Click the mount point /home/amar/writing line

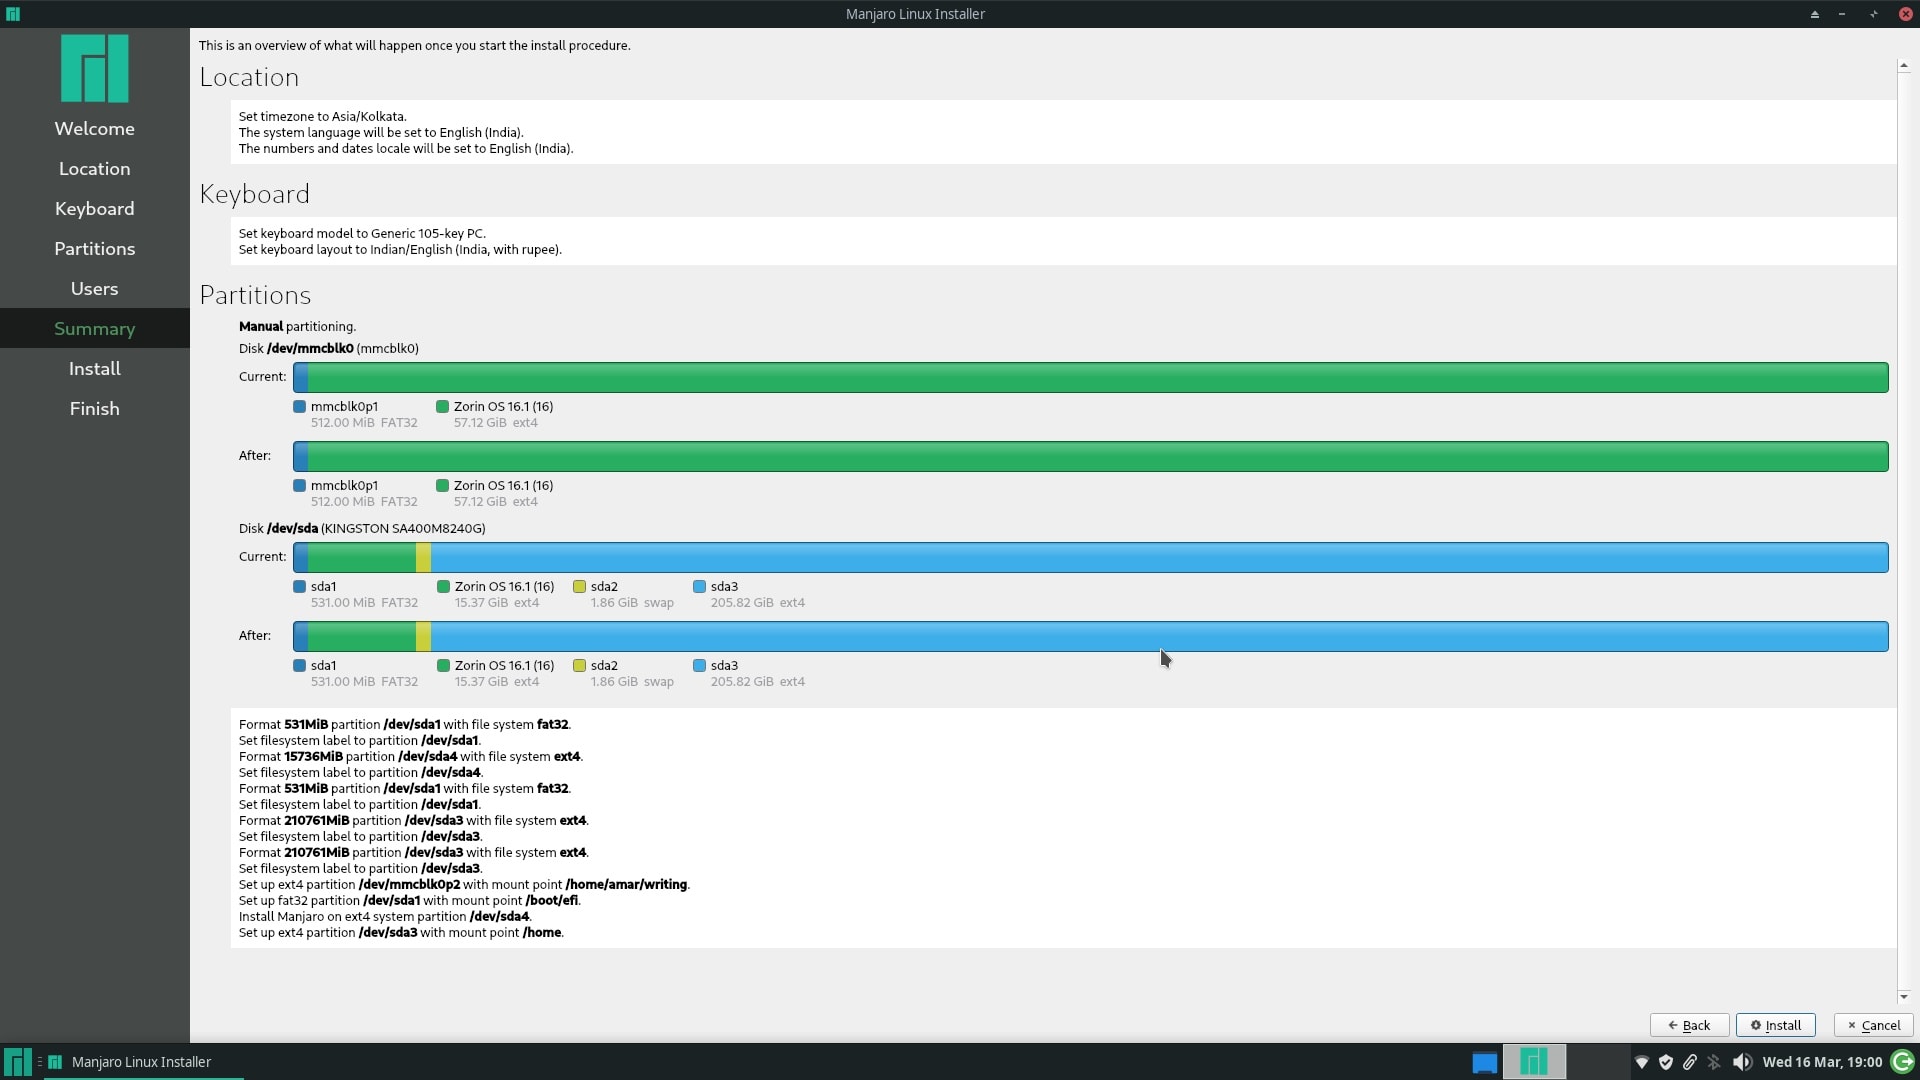click(464, 884)
